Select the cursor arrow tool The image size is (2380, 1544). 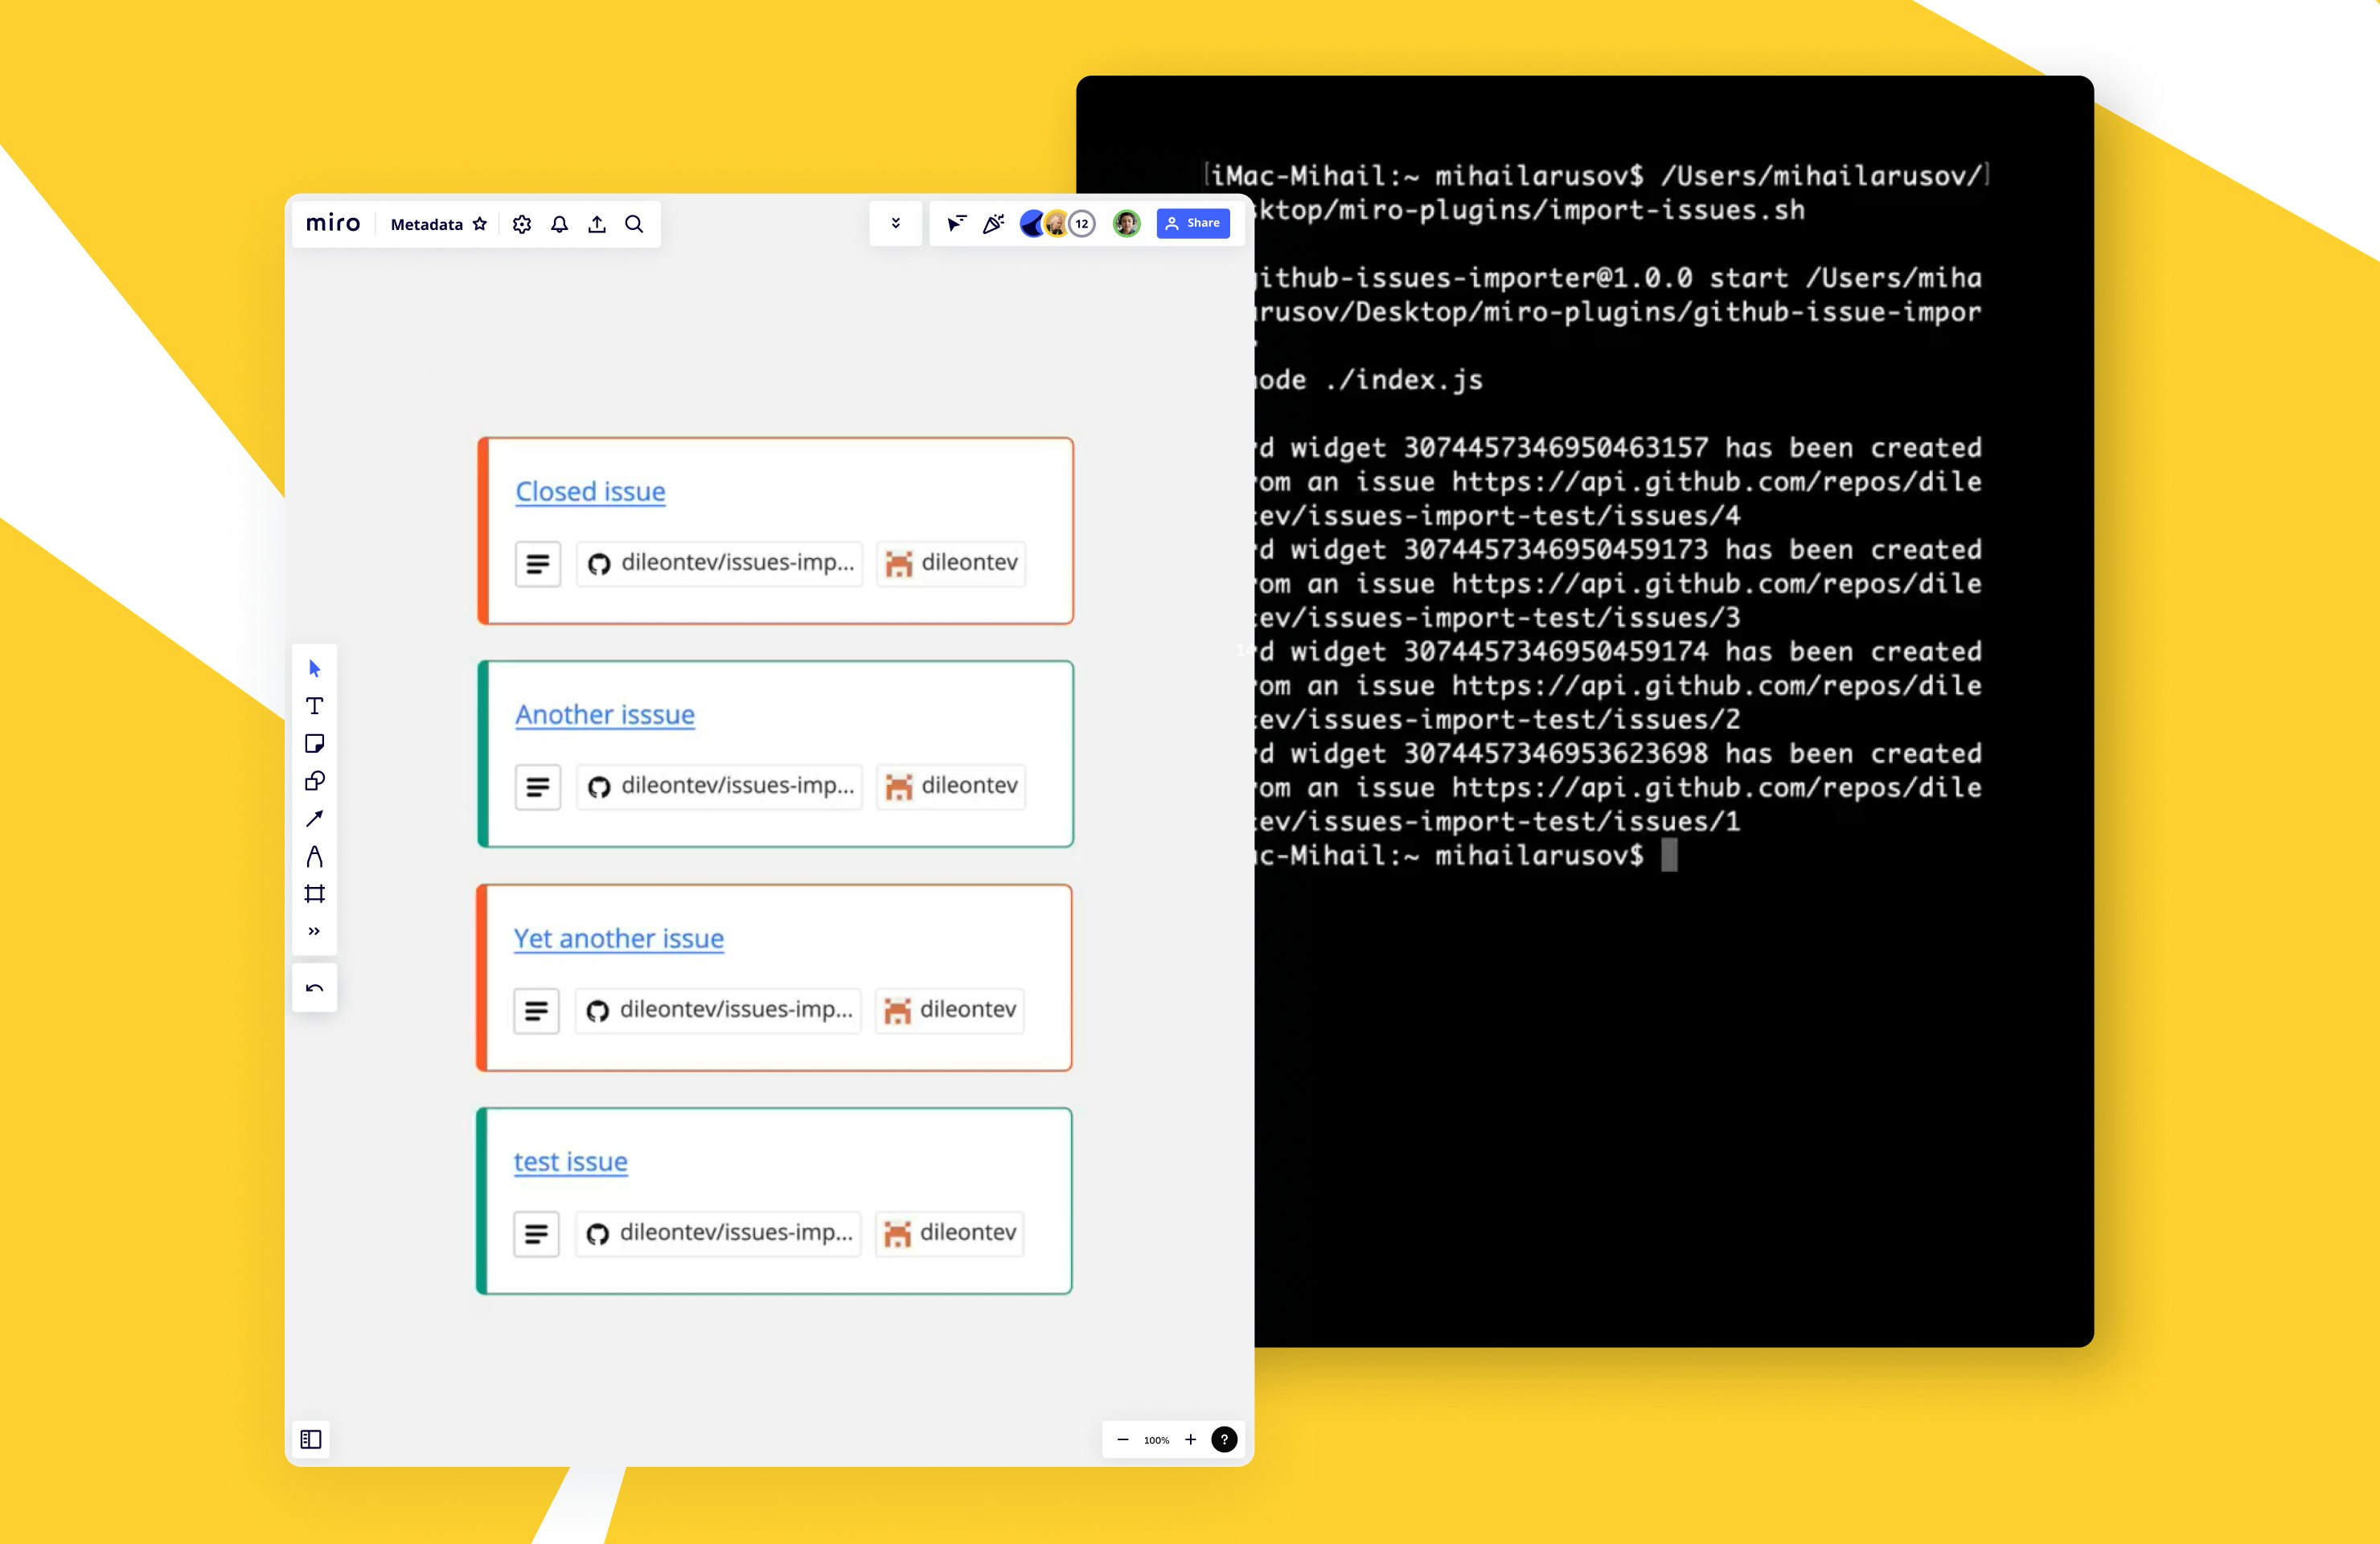[314, 668]
